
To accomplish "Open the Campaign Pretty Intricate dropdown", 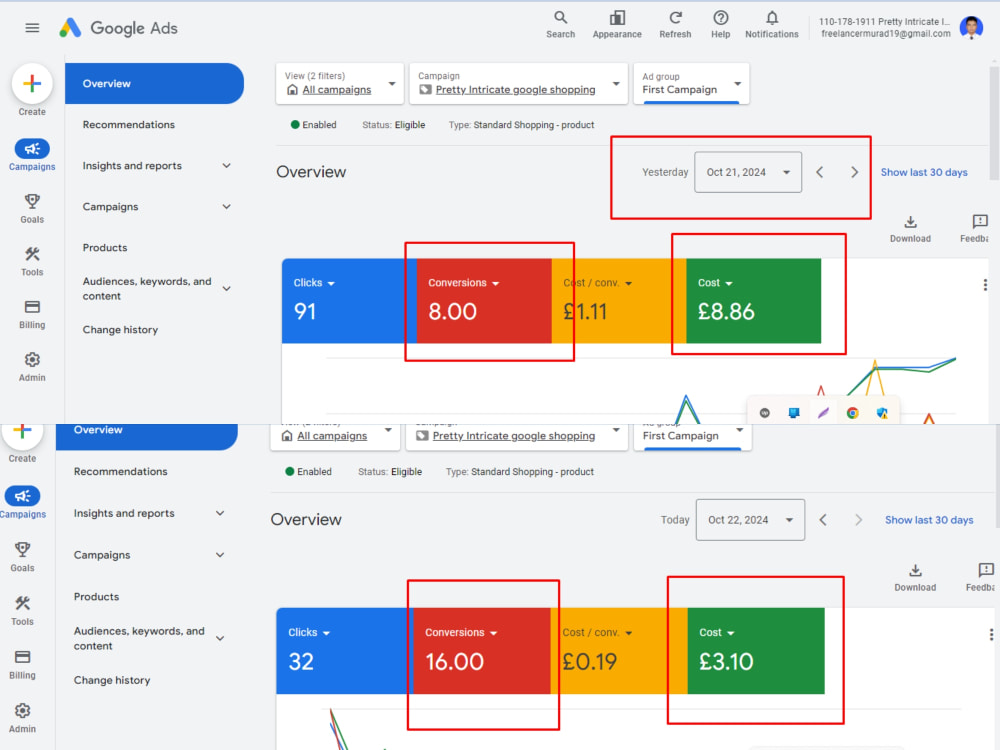I will pos(518,83).
